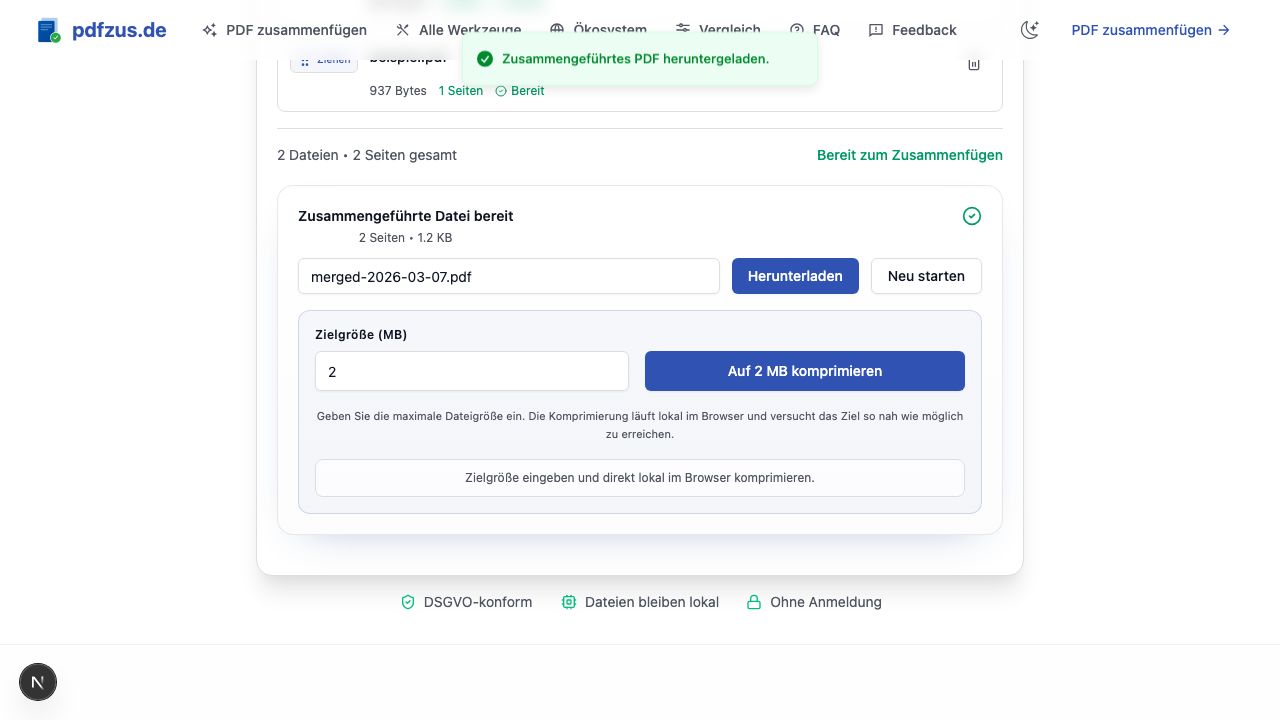Viewport: 1280px width, 720px height.
Task: Open the Vergleich comparison icon
Action: tap(682, 30)
